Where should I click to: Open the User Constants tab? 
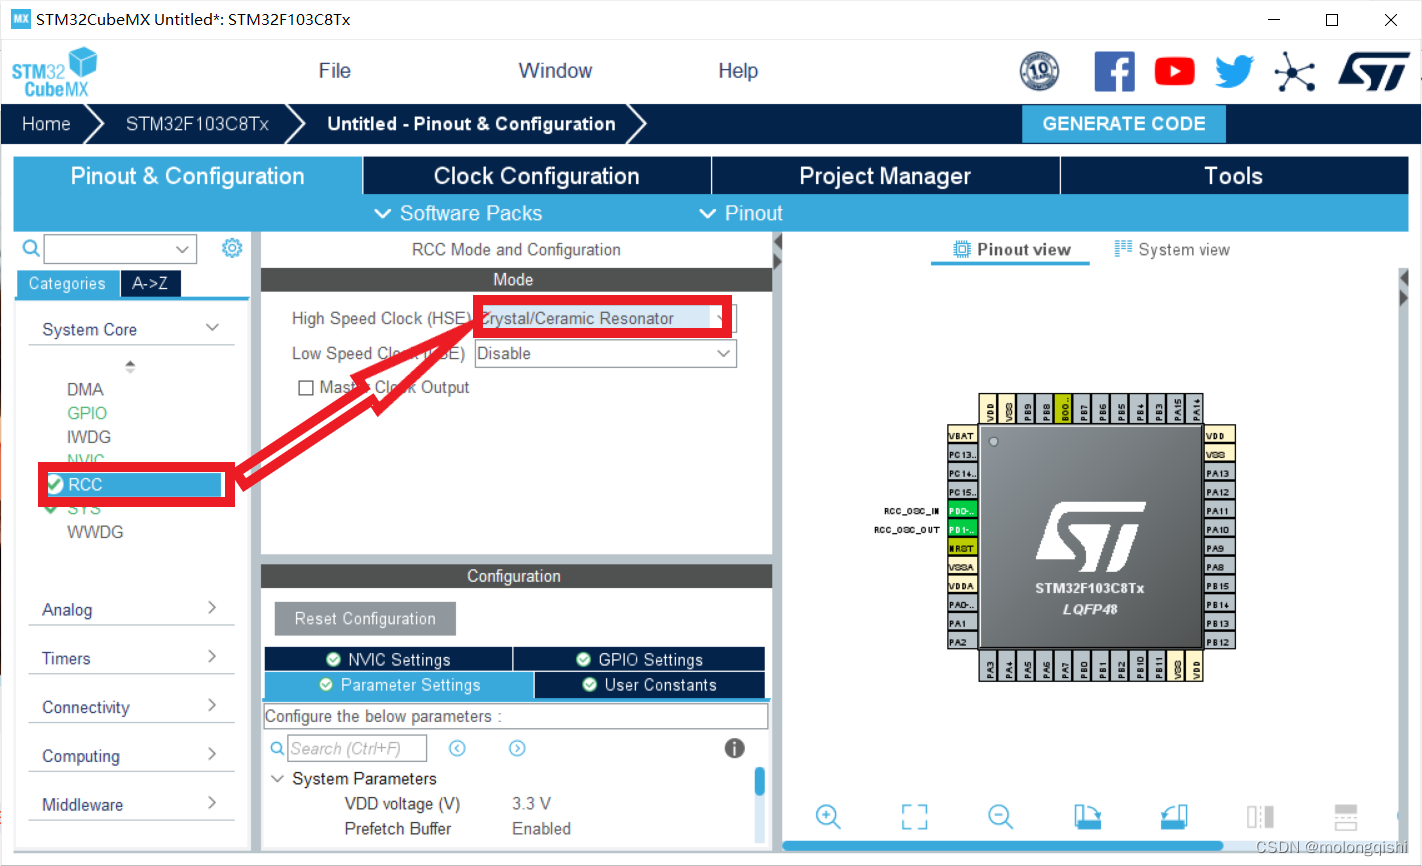650,685
